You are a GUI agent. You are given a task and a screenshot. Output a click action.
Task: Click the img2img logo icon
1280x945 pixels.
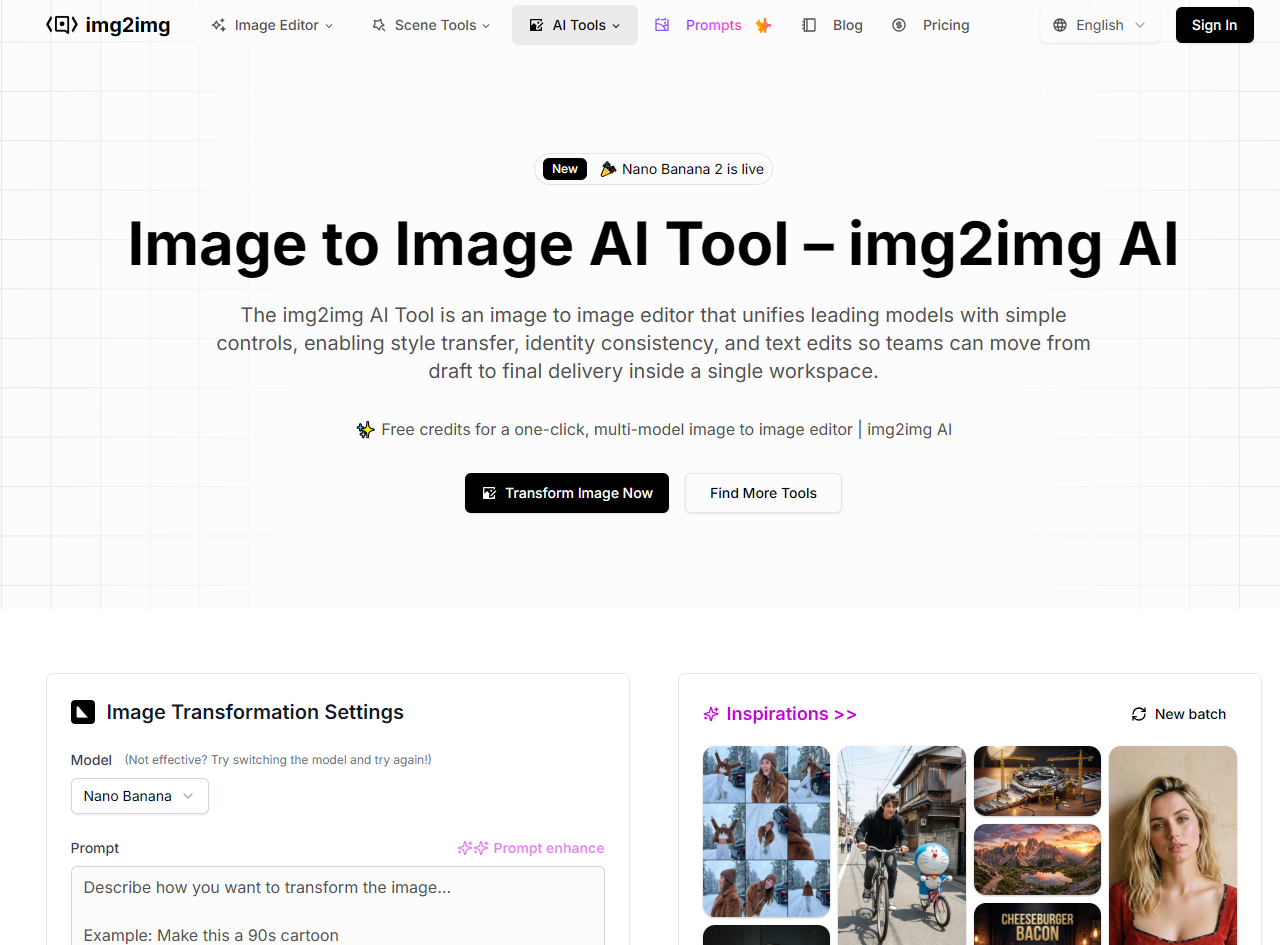[62, 25]
